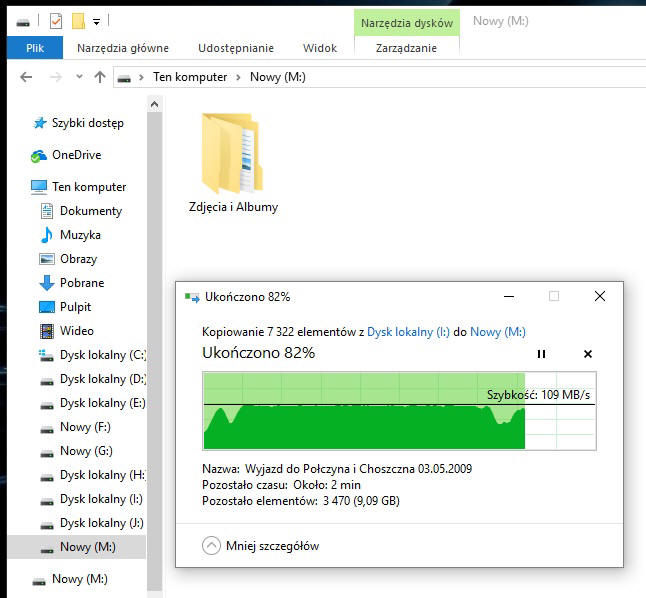646x598 pixels.
Task: Select Nowy (G:) drive in the sidebar
Action: (x=86, y=450)
